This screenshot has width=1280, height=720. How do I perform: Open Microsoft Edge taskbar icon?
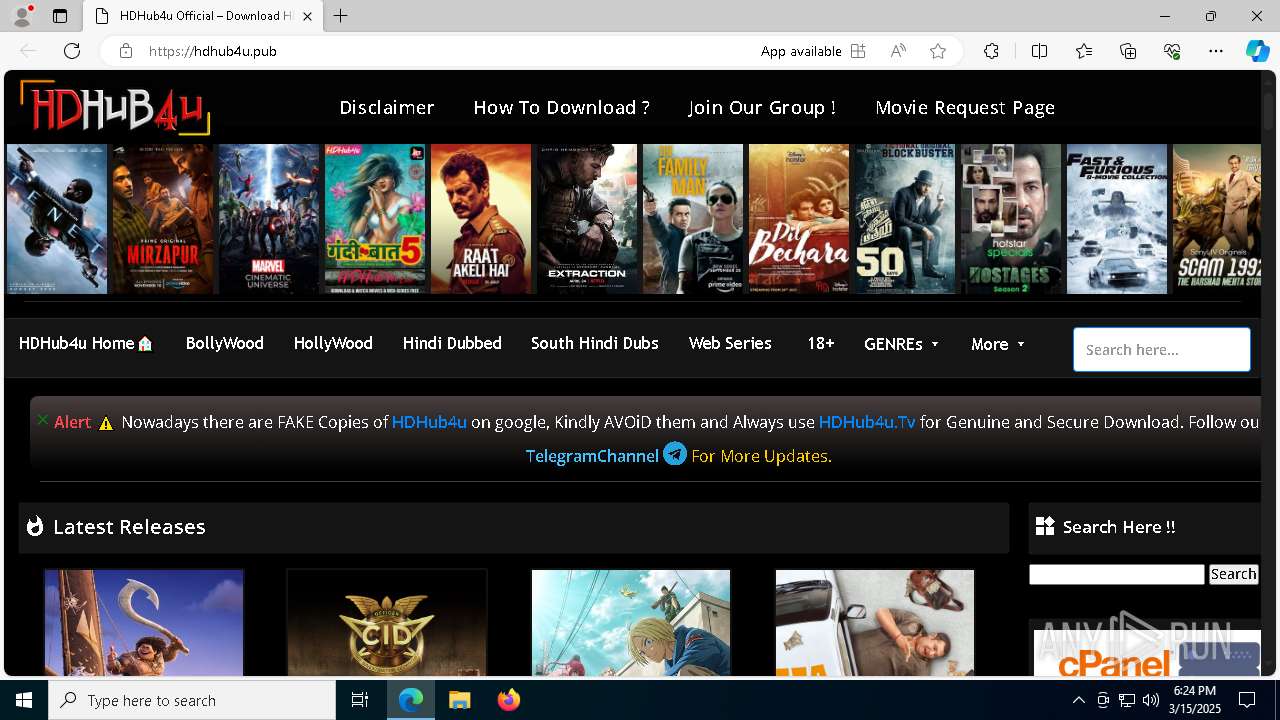click(411, 700)
